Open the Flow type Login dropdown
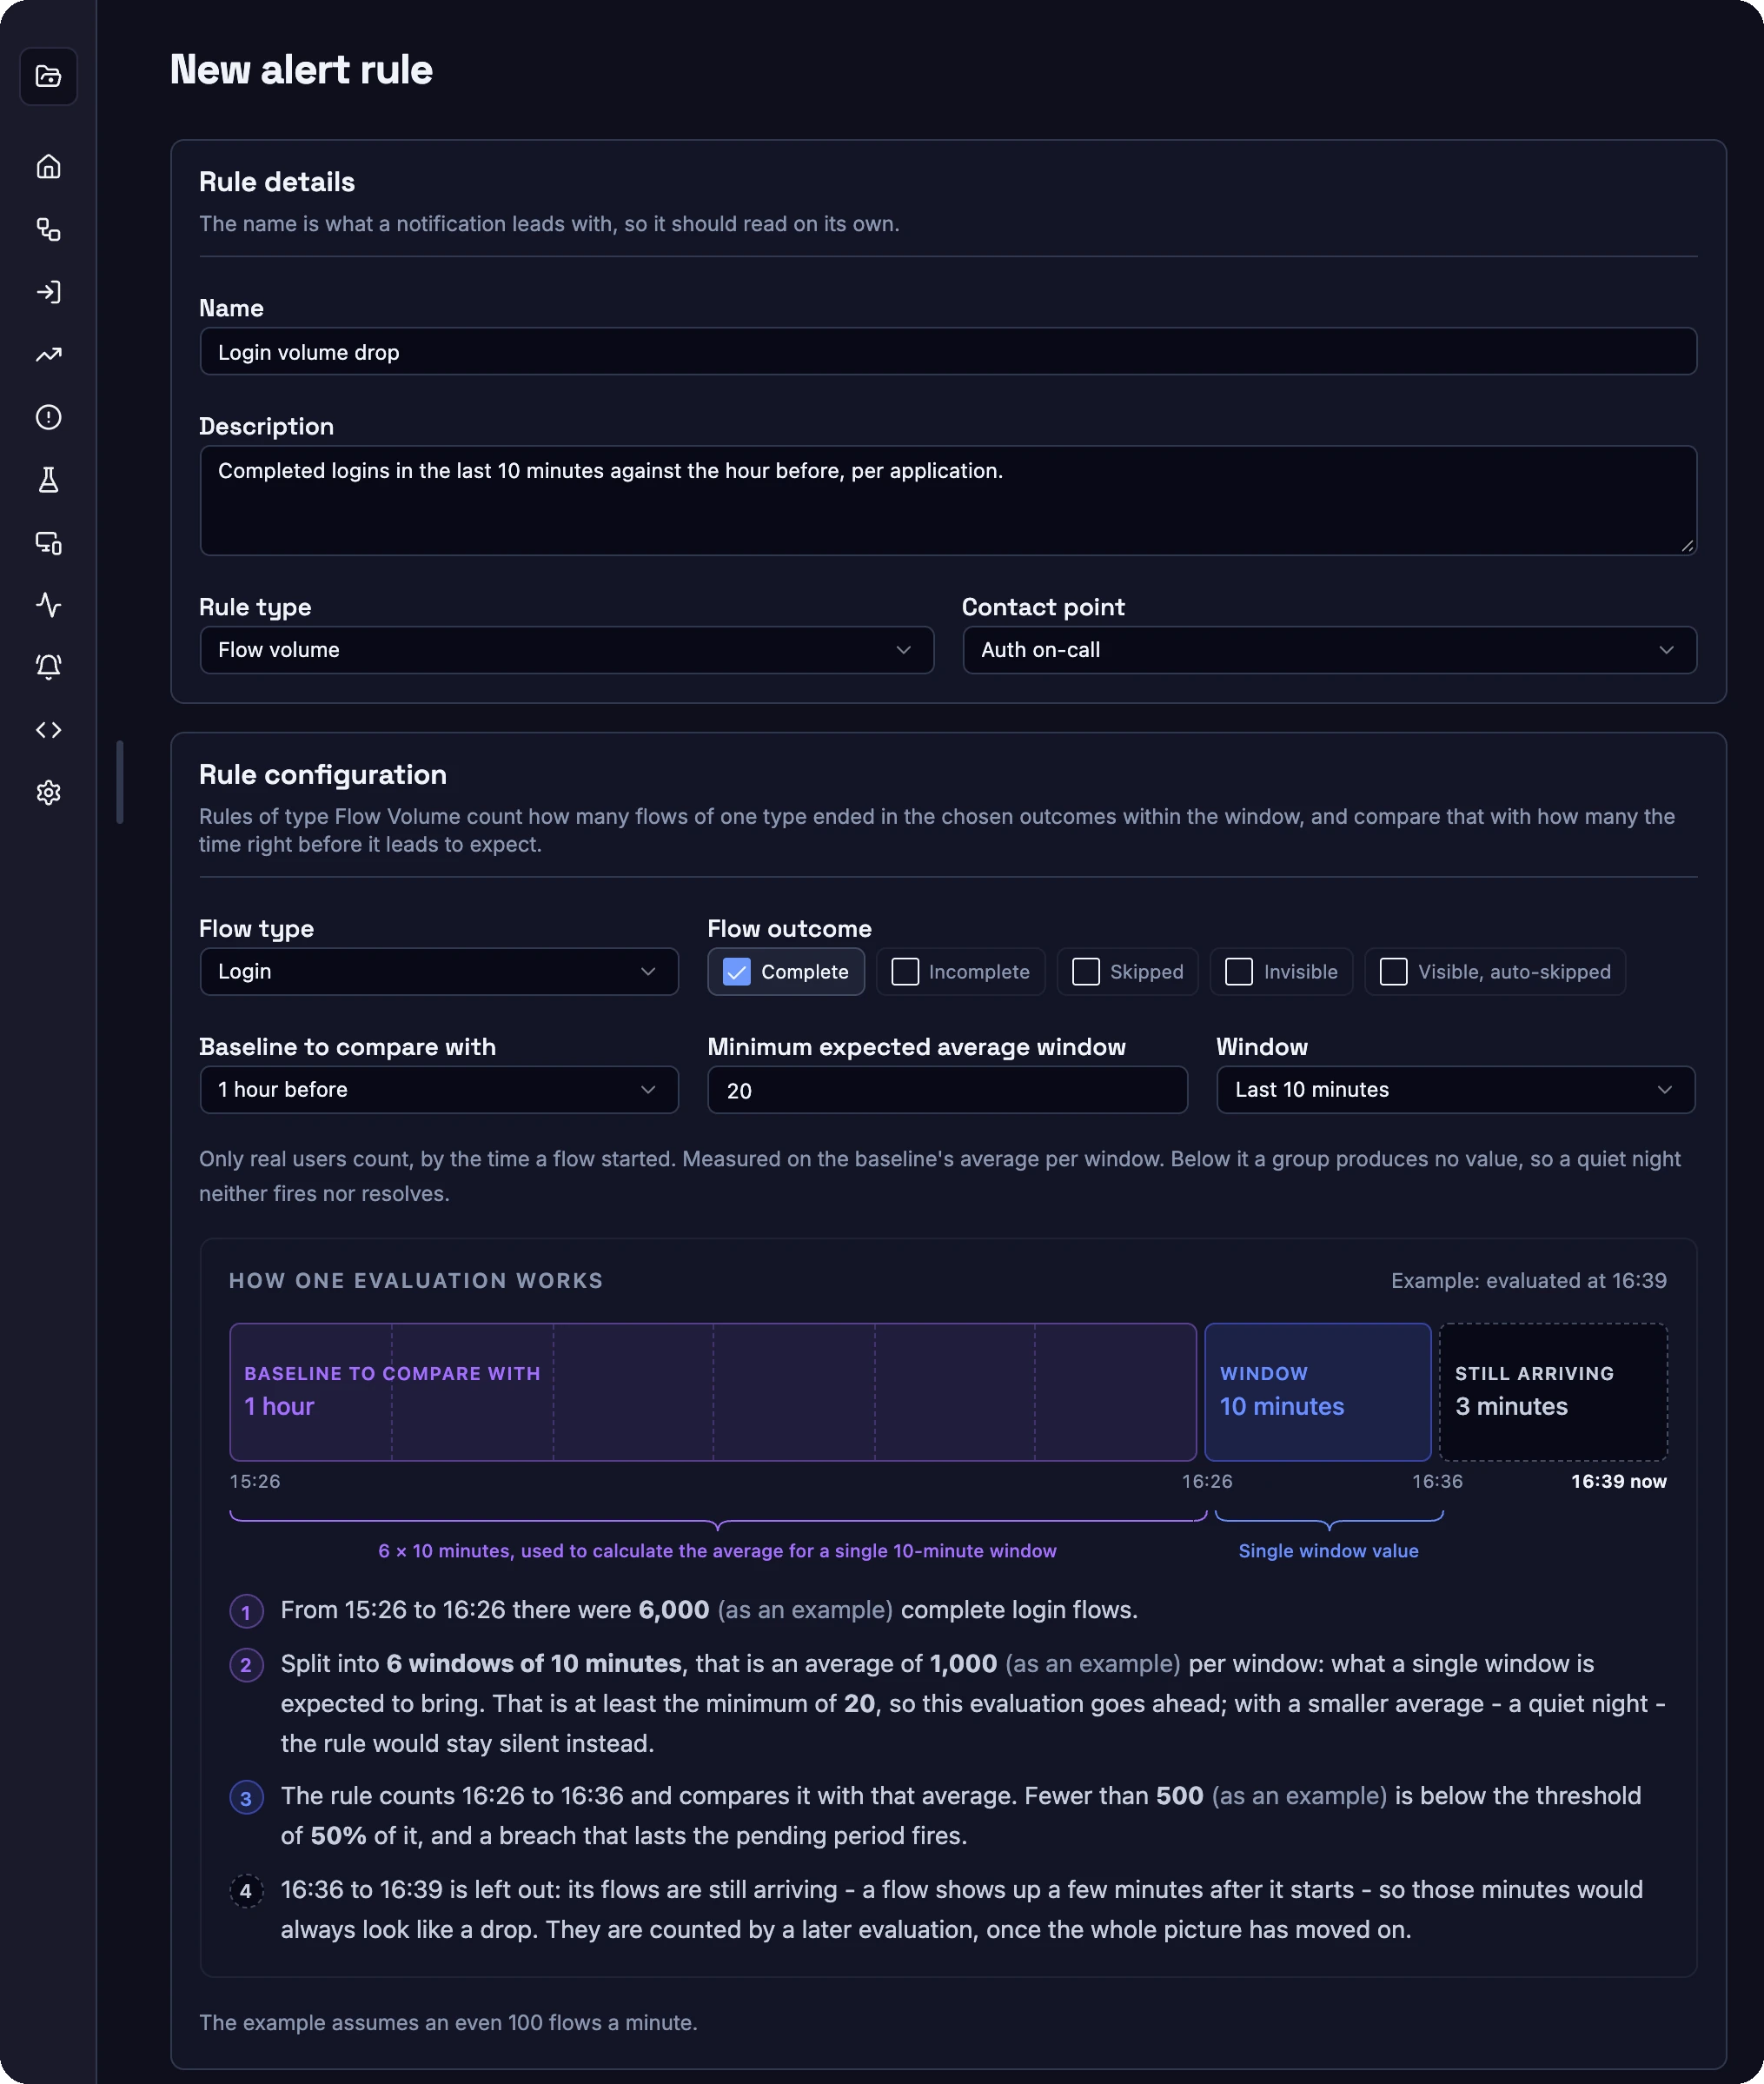 439,972
